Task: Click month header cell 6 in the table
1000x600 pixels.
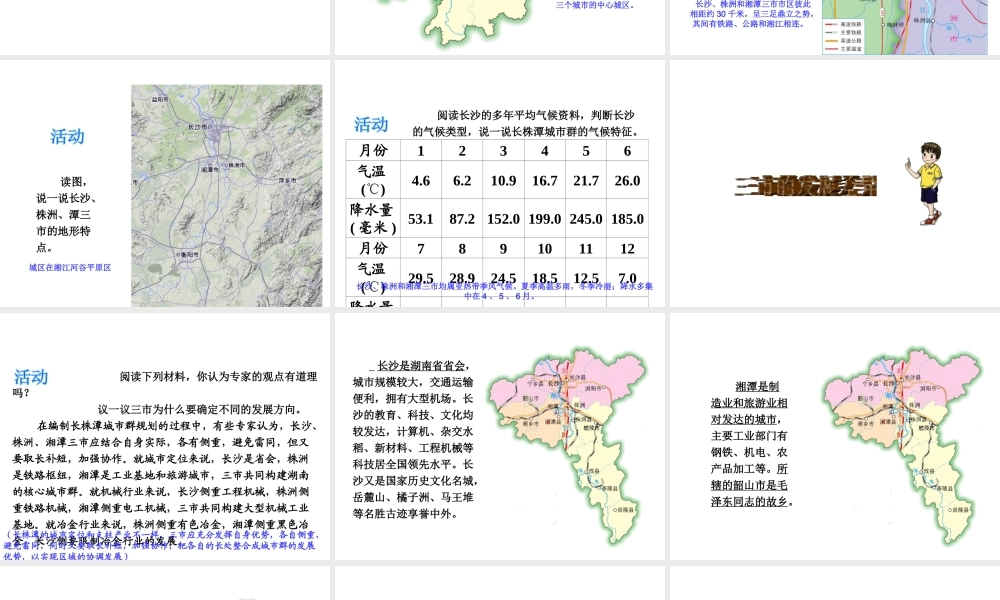Action: coord(628,150)
